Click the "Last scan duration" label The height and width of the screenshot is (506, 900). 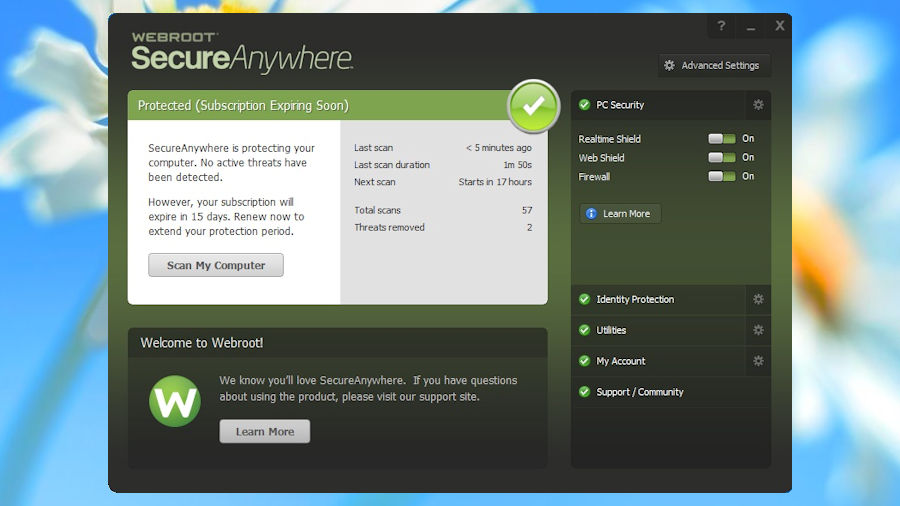click(x=392, y=165)
